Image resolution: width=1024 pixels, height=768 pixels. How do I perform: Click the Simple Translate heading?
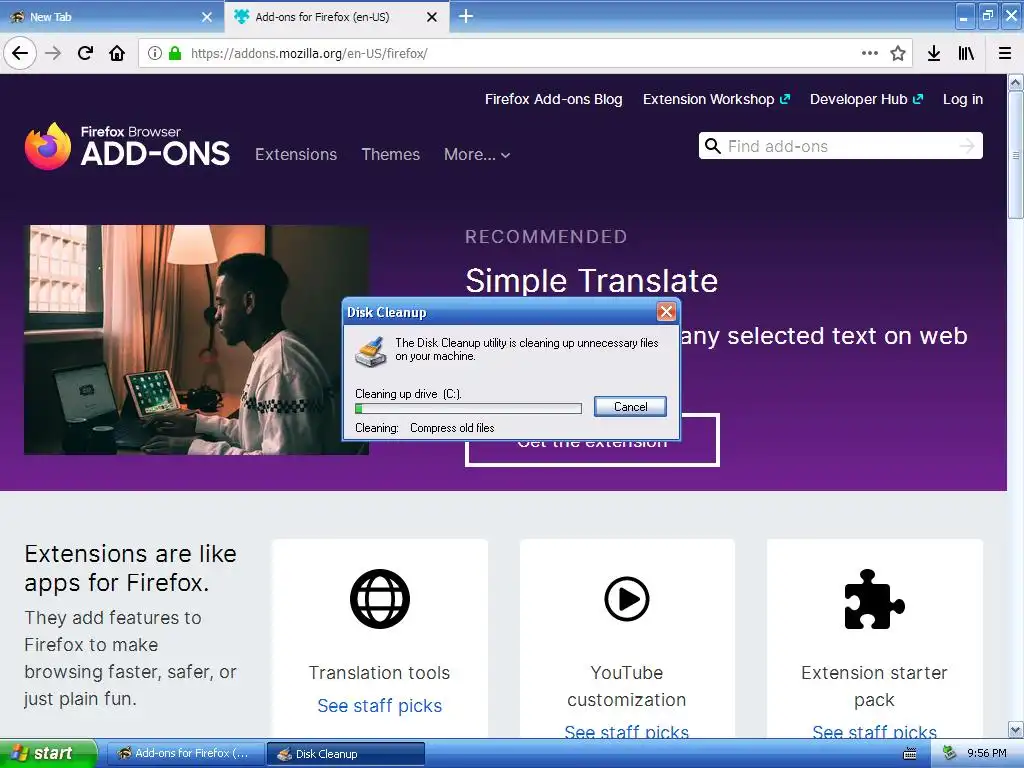591,281
